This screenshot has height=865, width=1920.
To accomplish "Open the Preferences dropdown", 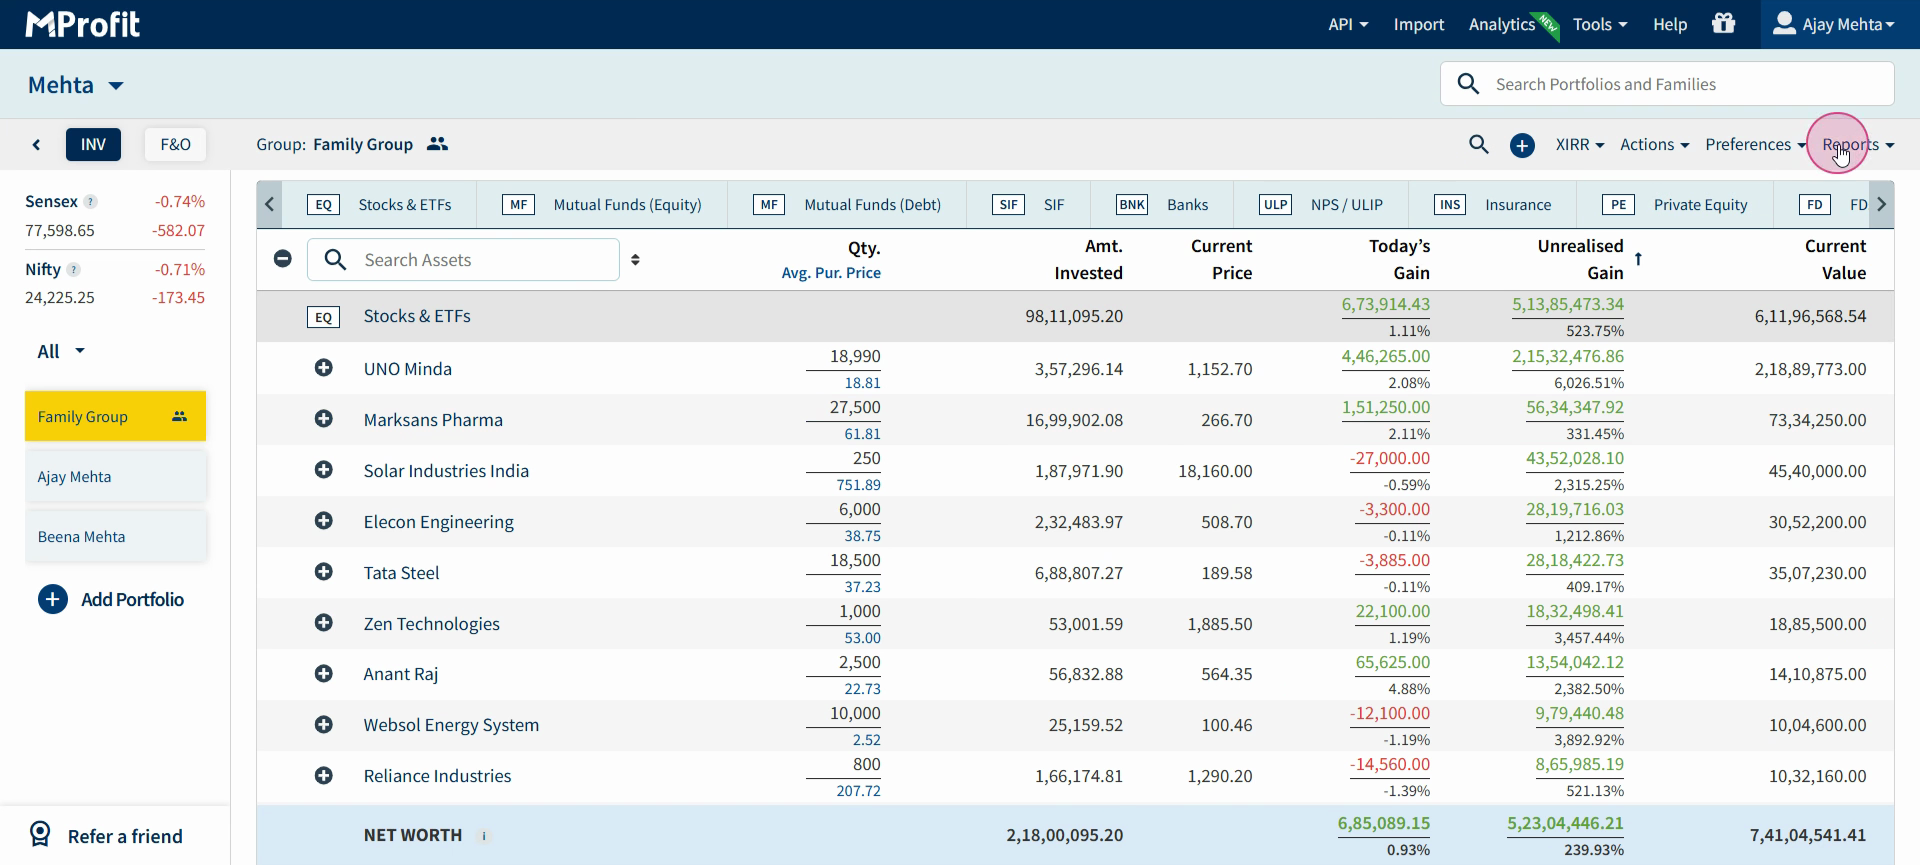I will tap(1756, 145).
